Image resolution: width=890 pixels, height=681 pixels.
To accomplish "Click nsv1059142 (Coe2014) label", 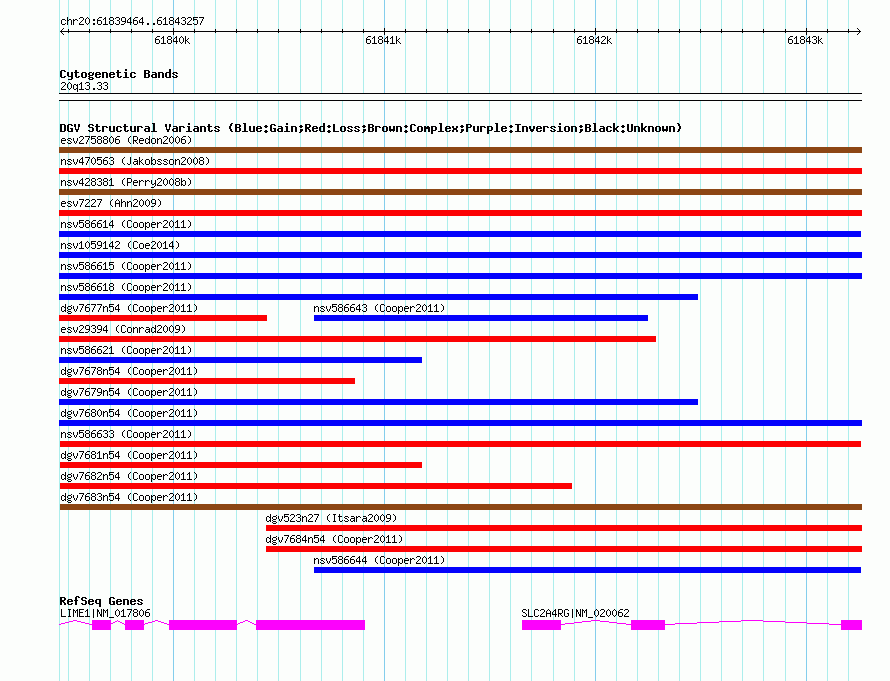I will 120,245.
